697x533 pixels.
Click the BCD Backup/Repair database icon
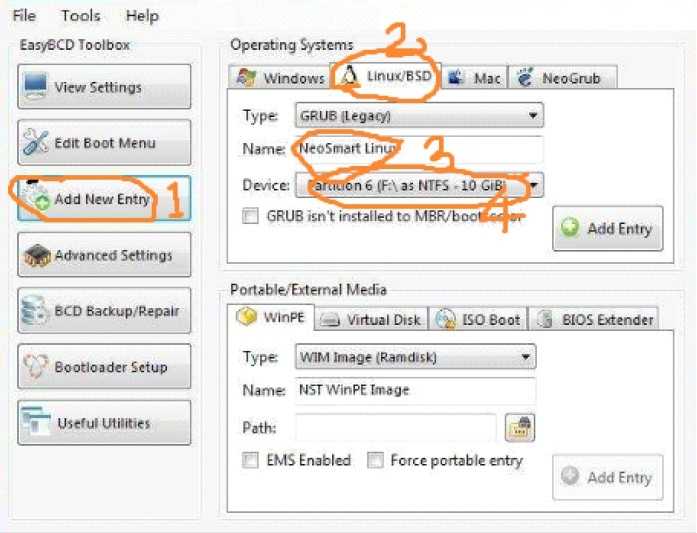[x=35, y=310]
